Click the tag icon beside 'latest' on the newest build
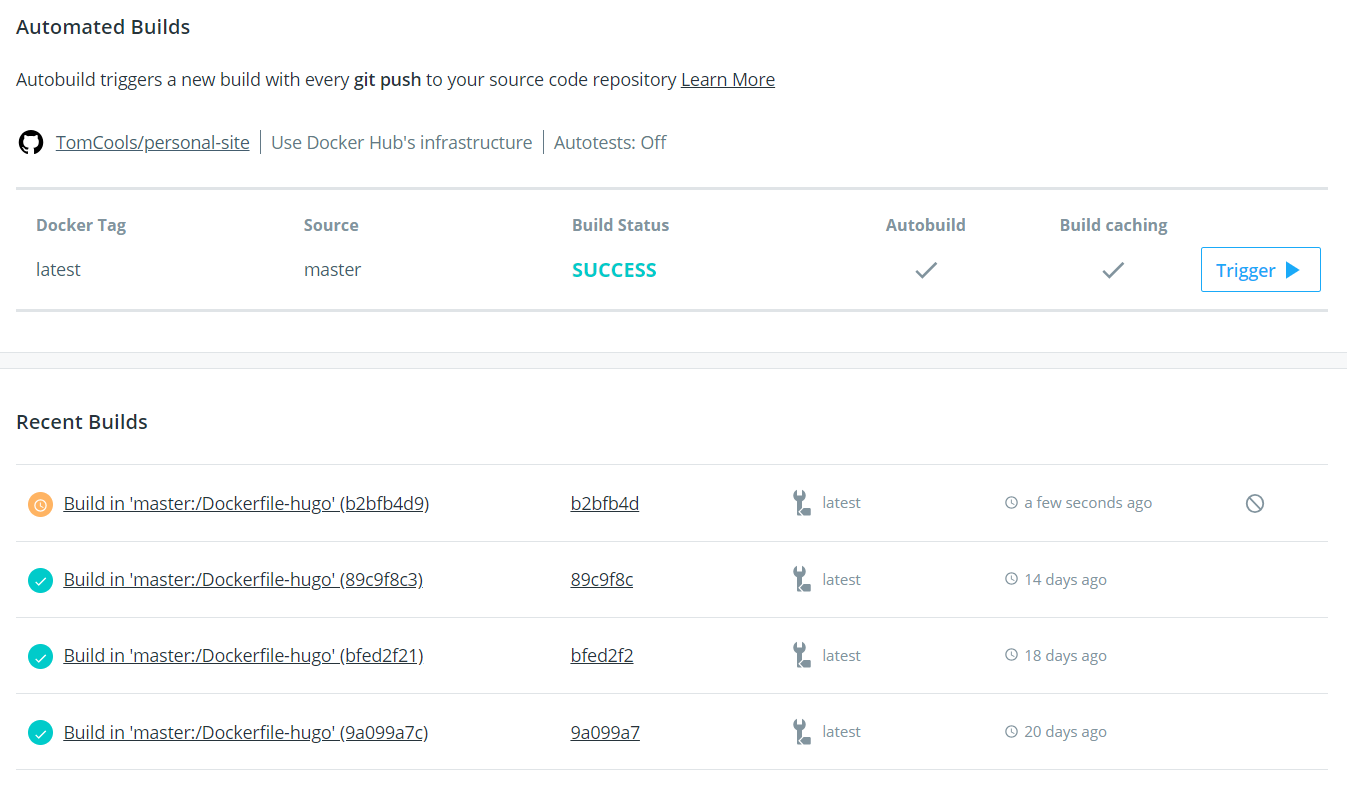 click(800, 503)
